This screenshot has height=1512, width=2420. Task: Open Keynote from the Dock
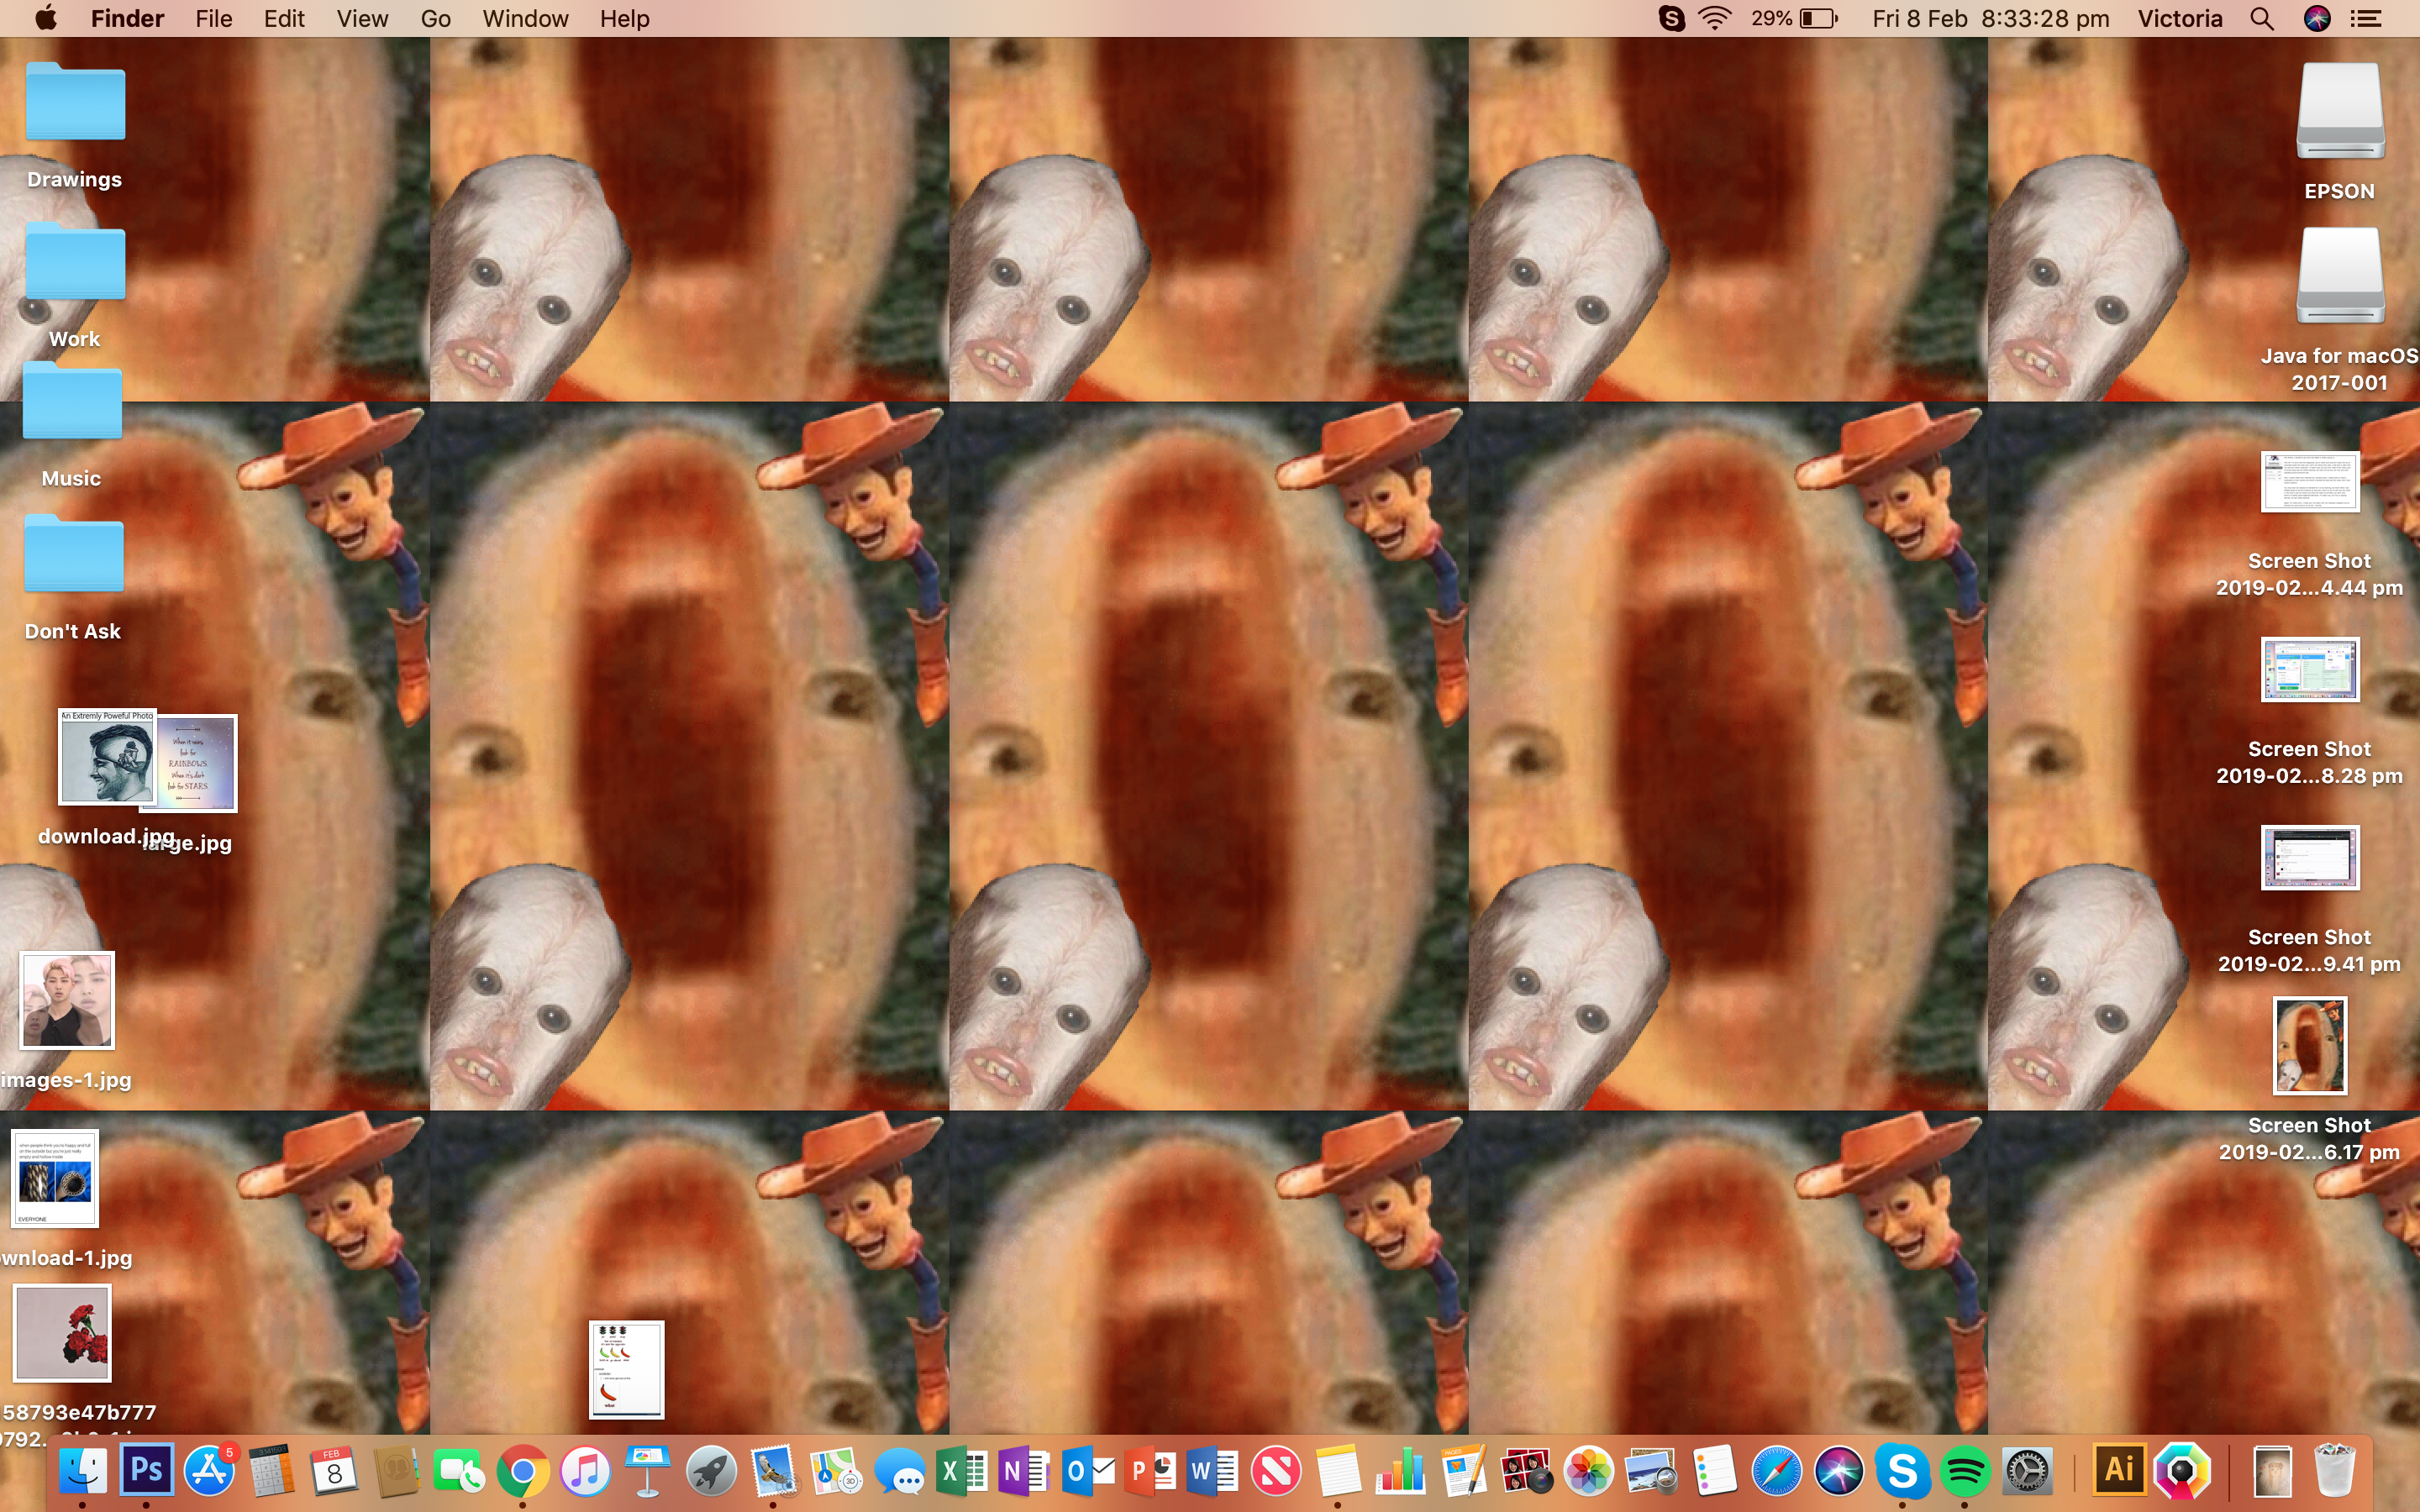[648, 1470]
